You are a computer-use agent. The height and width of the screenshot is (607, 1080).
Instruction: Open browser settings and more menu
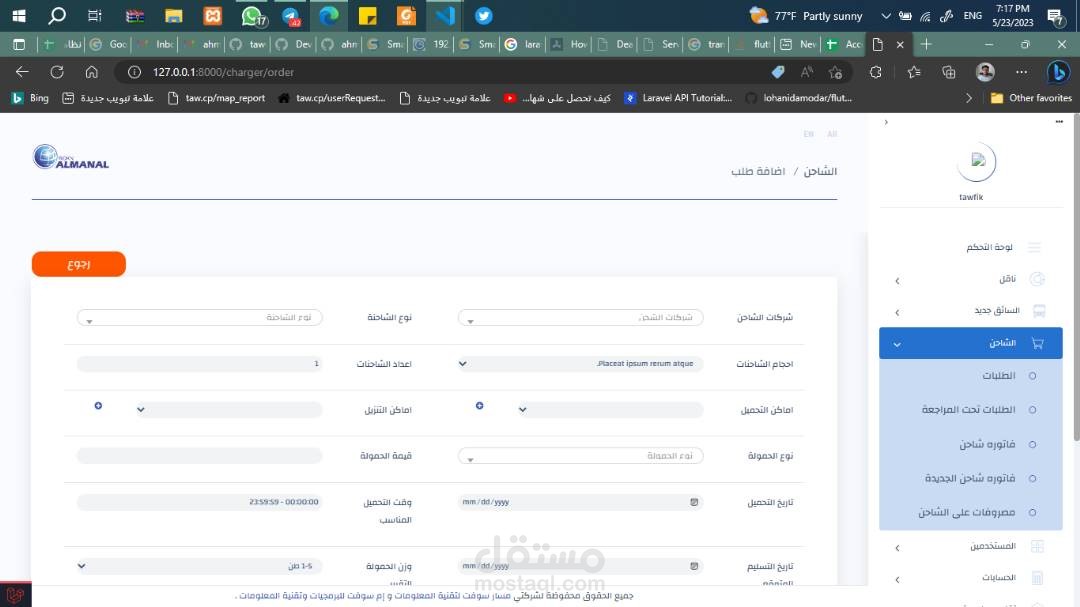(x=1021, y=72)
